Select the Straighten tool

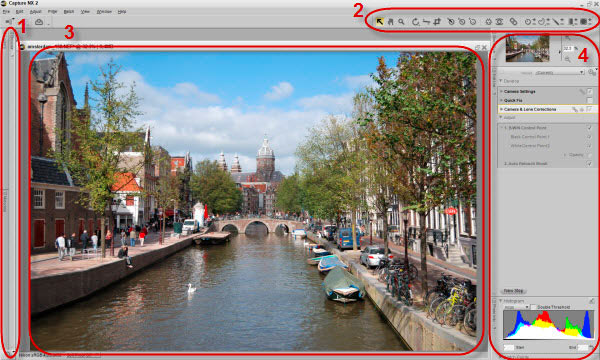tap(426, 22)
